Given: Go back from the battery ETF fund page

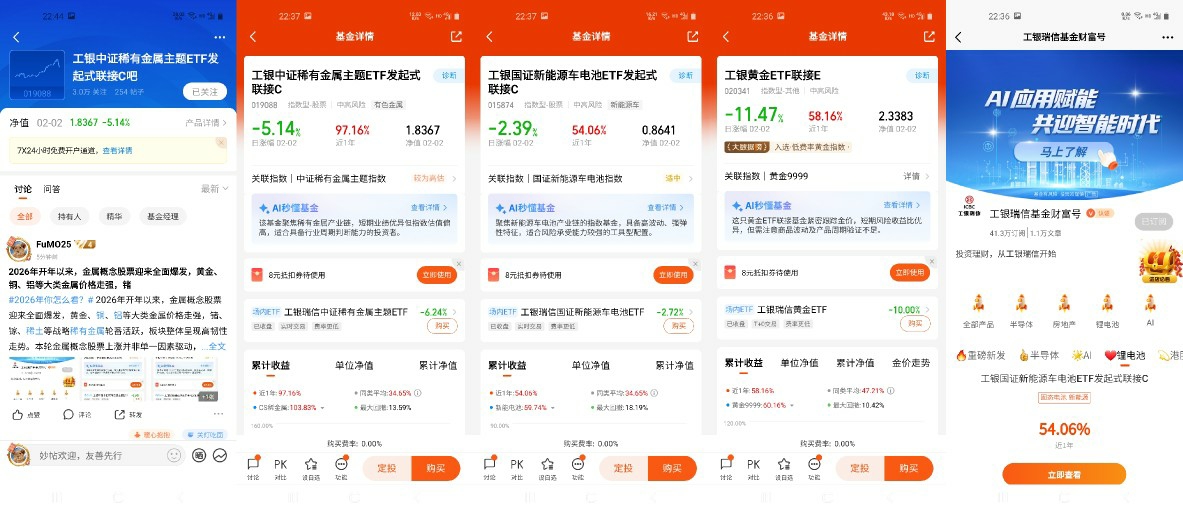Looking at the screenshot, I should (490, 36).
